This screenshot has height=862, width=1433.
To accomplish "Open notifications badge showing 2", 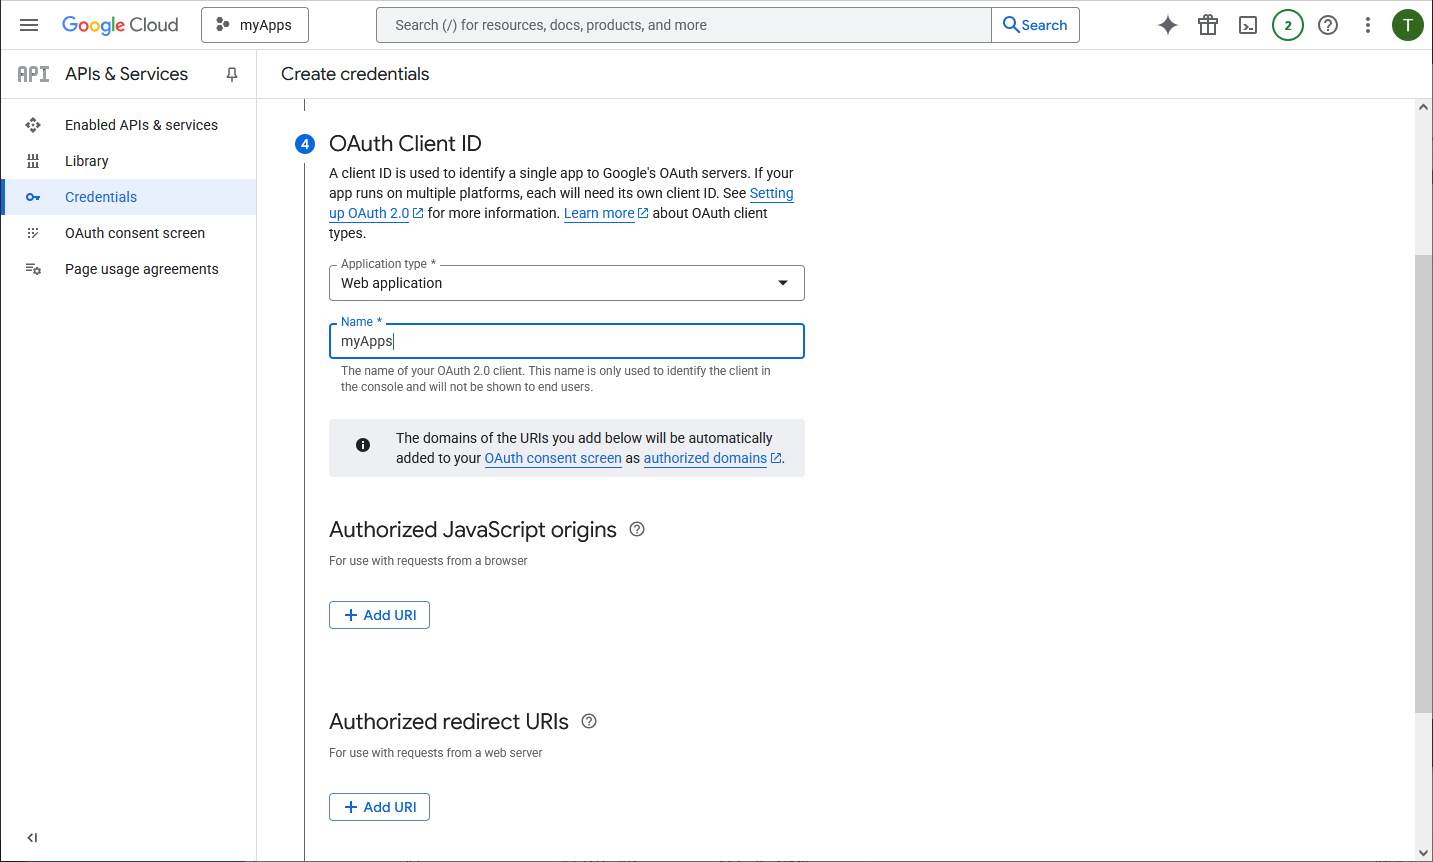I will tap(1288, 25).
